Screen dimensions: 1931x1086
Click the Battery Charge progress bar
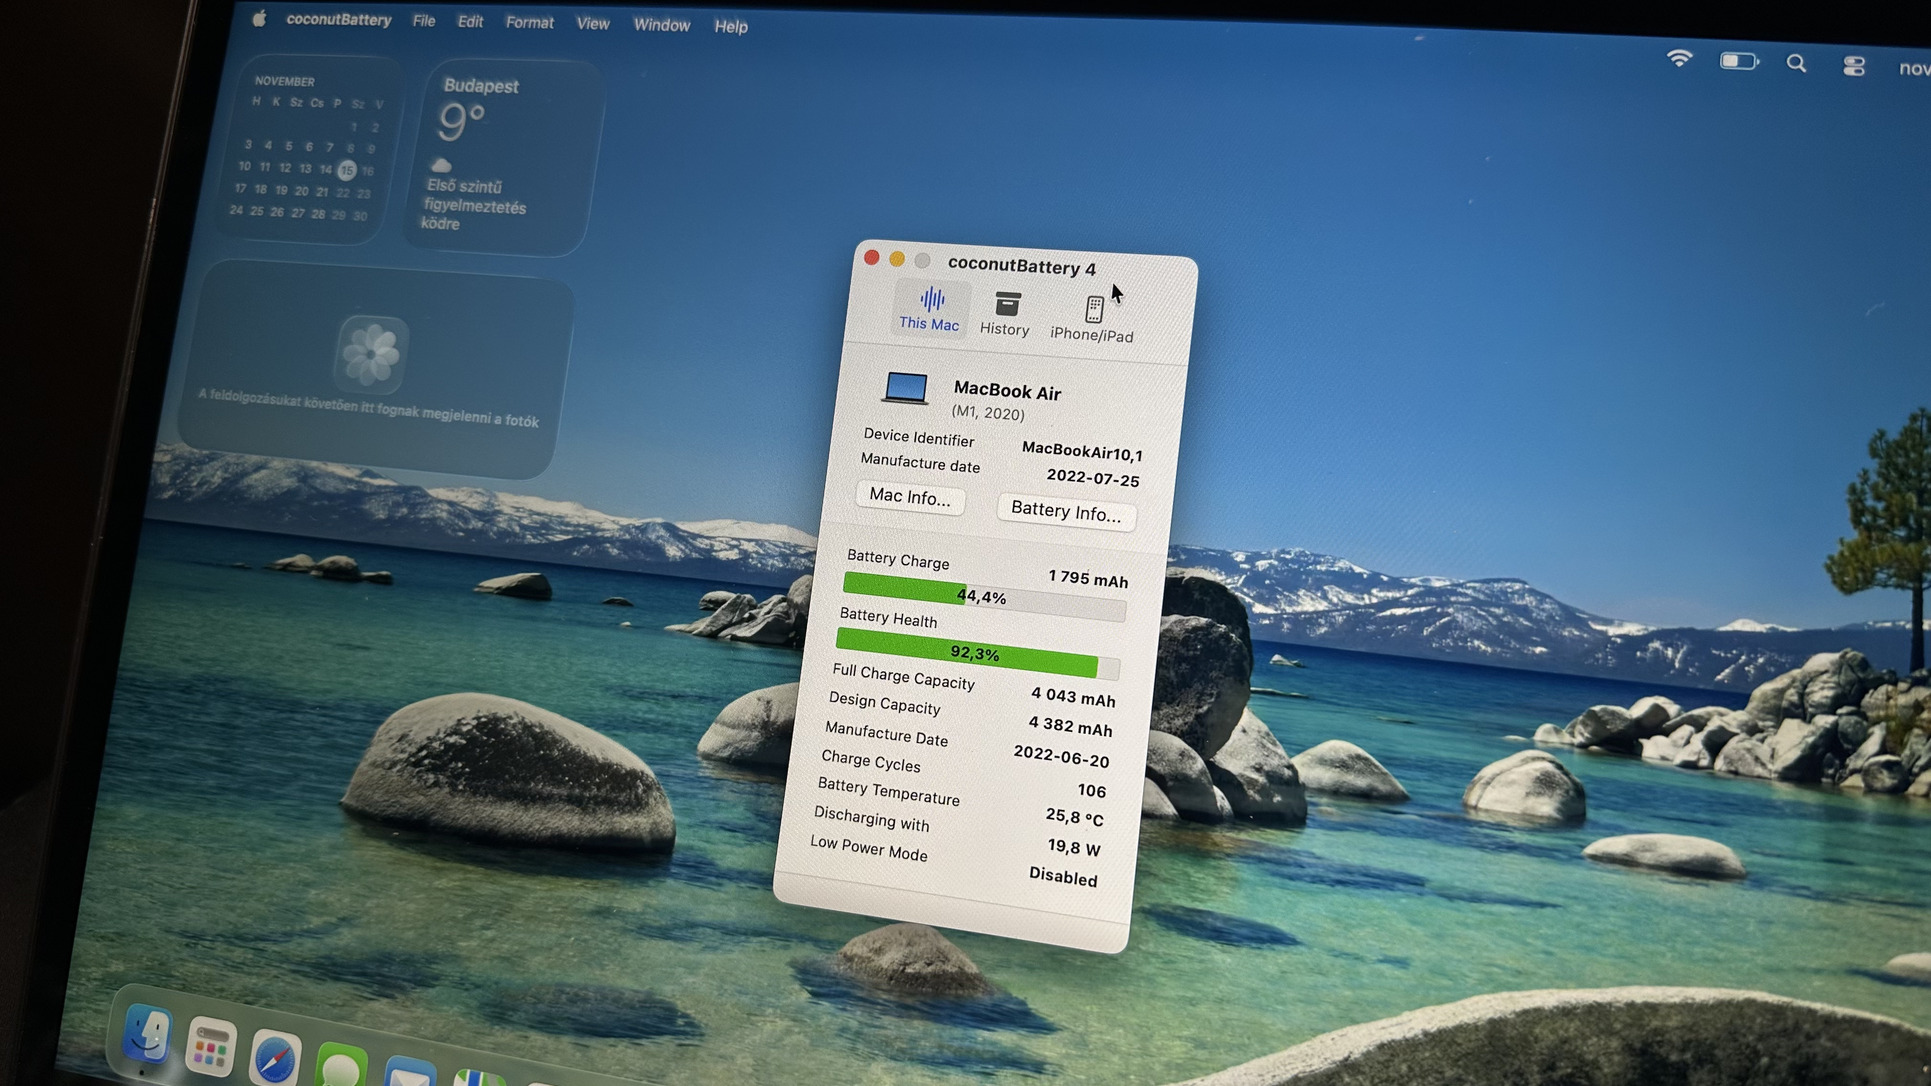[x=983, y=597]
